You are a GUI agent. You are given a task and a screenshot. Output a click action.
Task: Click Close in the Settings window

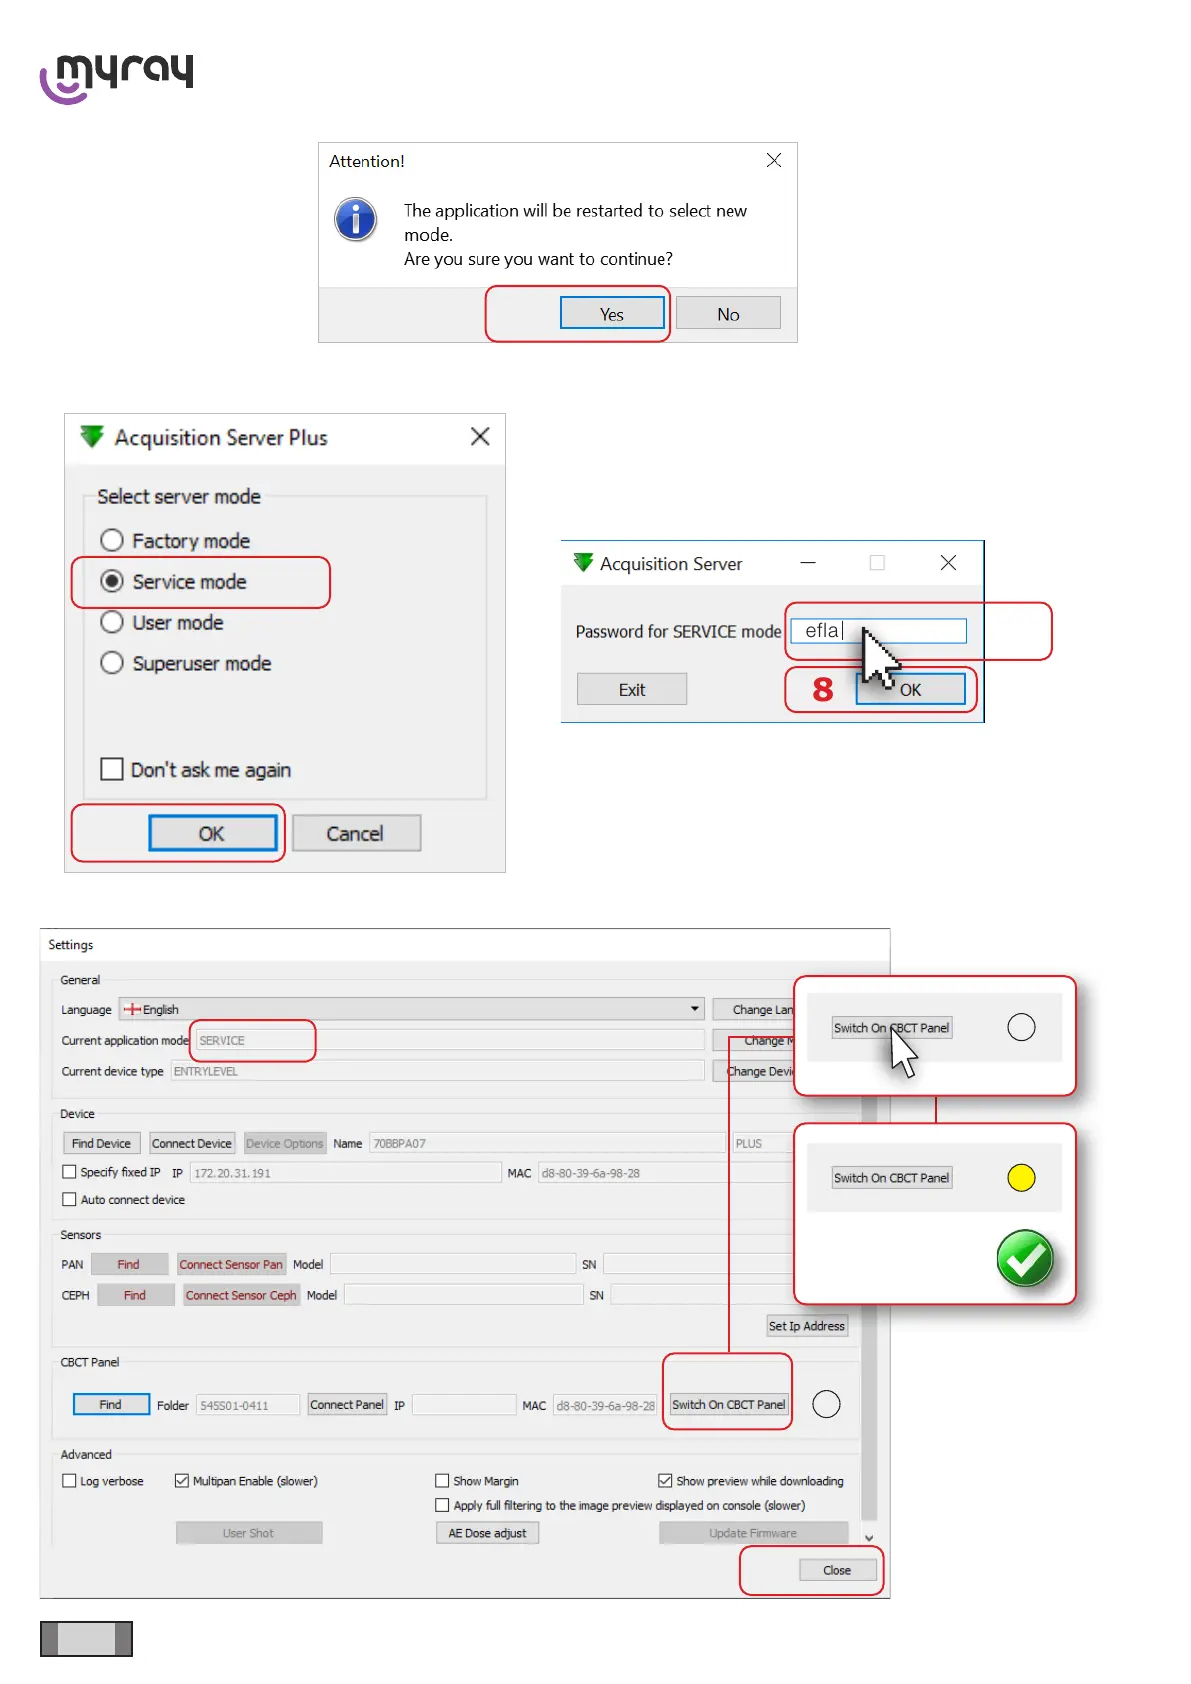837,1570
